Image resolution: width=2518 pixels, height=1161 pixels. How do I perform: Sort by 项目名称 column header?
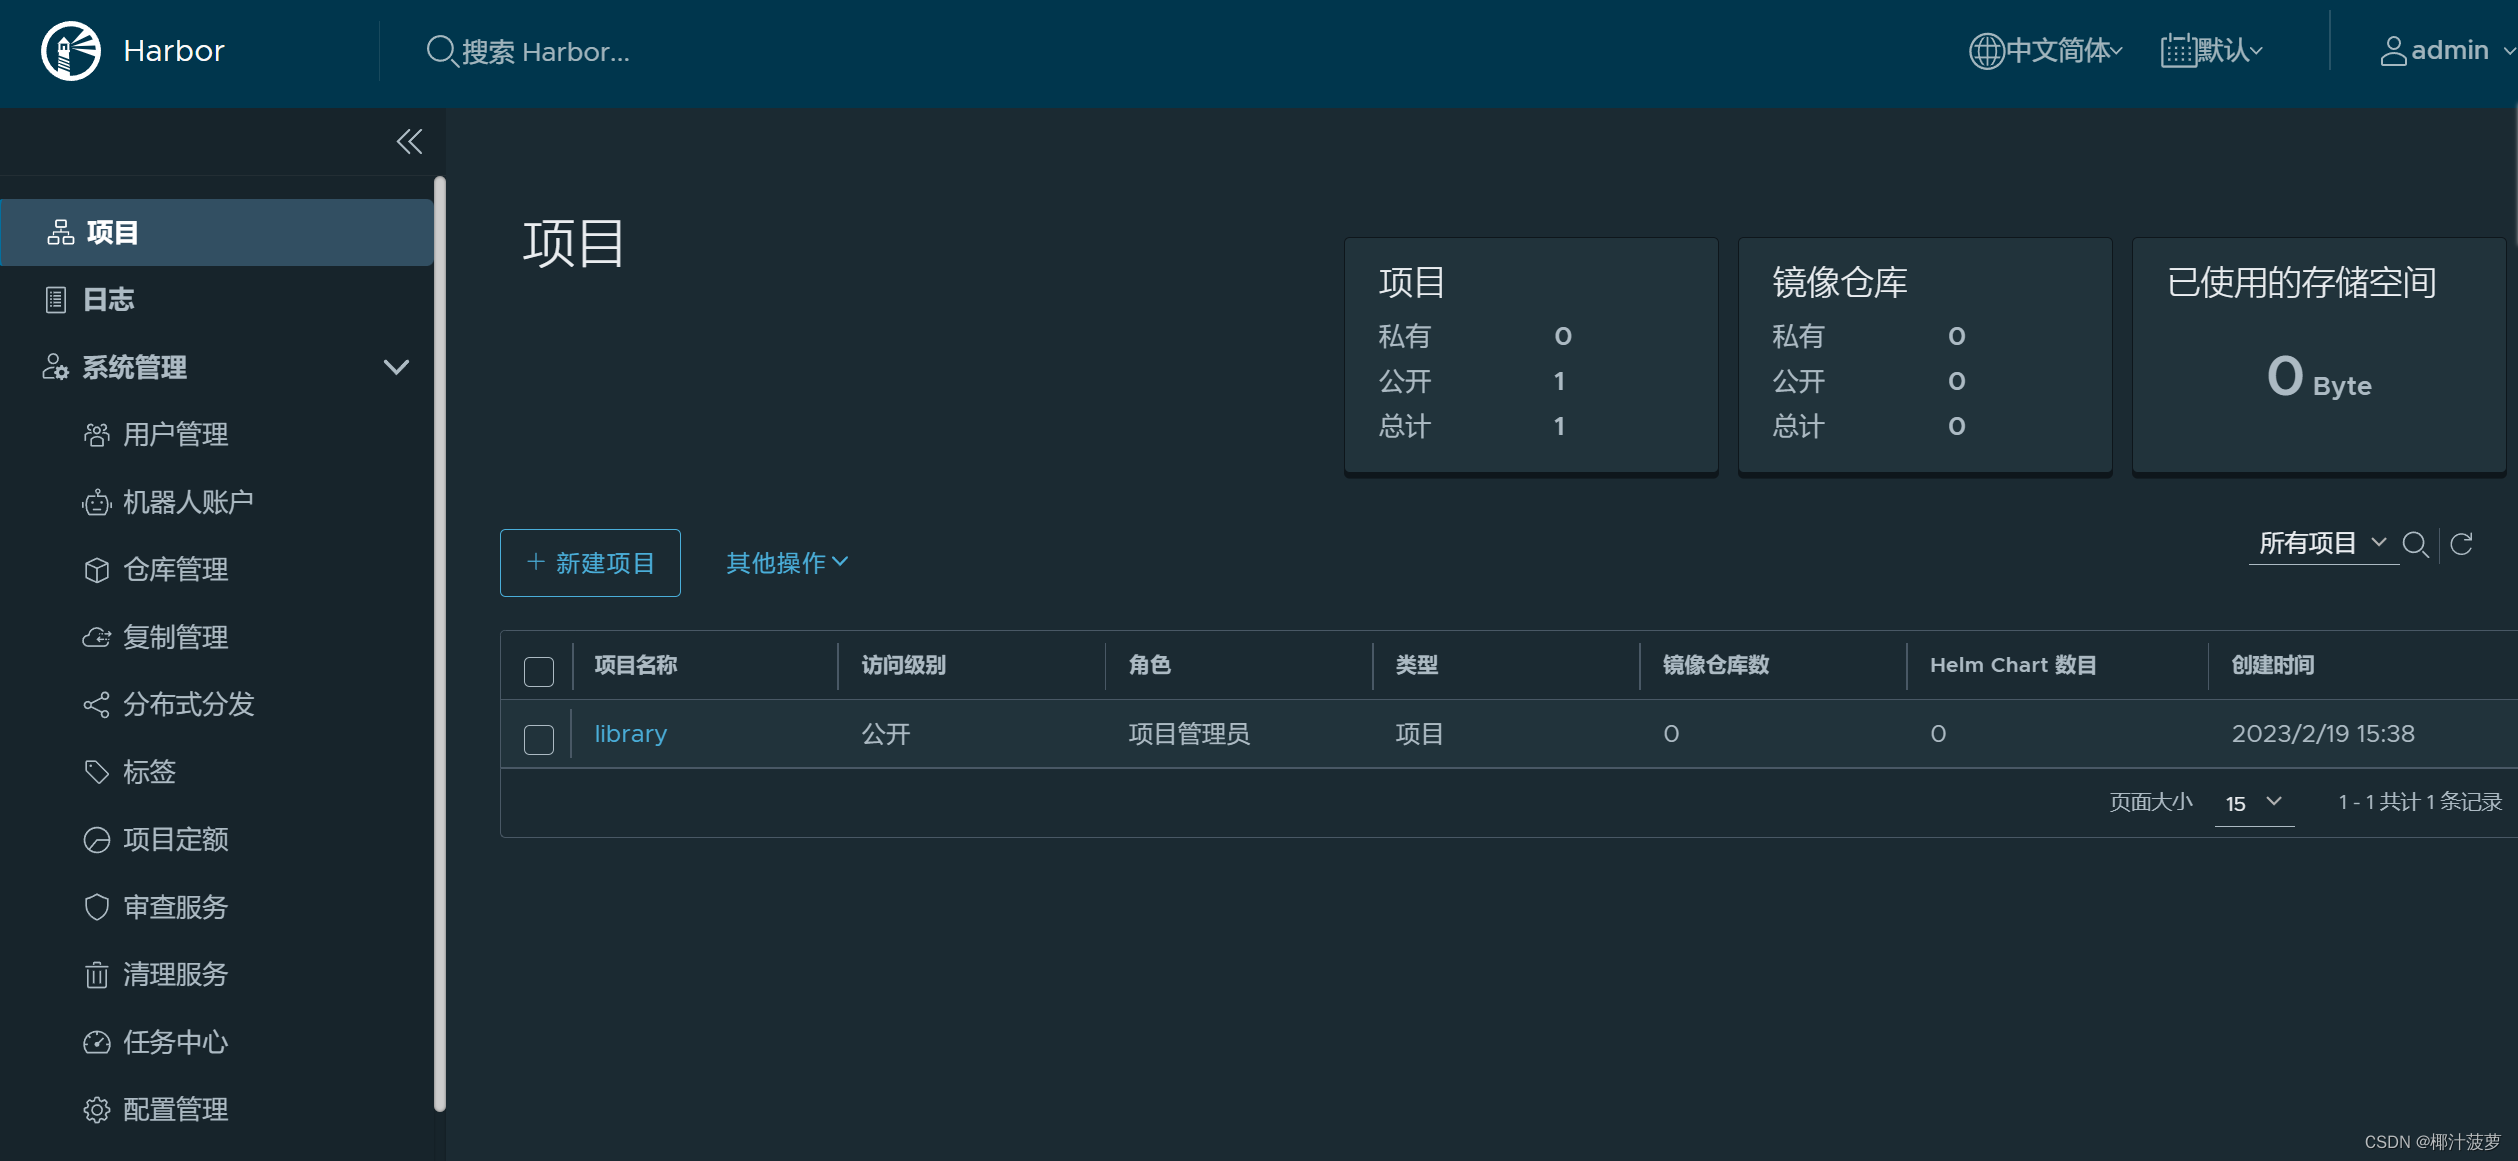(x=636, y=665)
